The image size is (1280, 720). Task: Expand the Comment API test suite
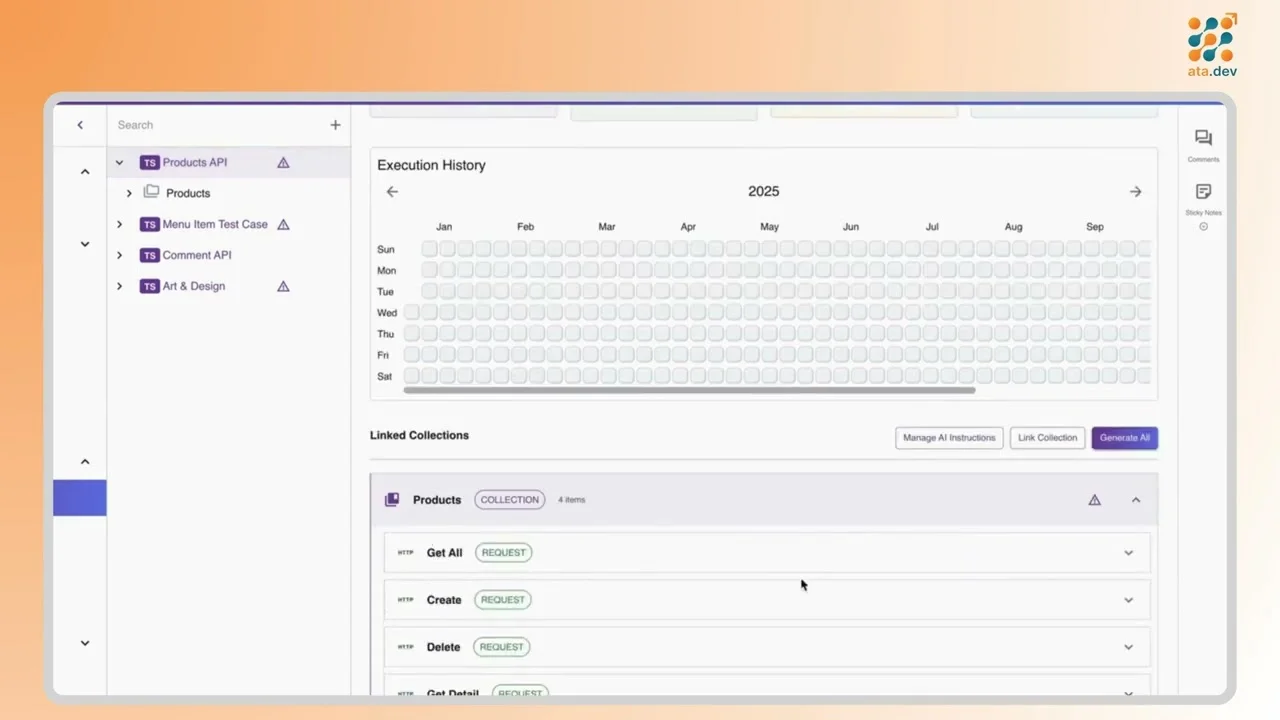coord(119,255)
